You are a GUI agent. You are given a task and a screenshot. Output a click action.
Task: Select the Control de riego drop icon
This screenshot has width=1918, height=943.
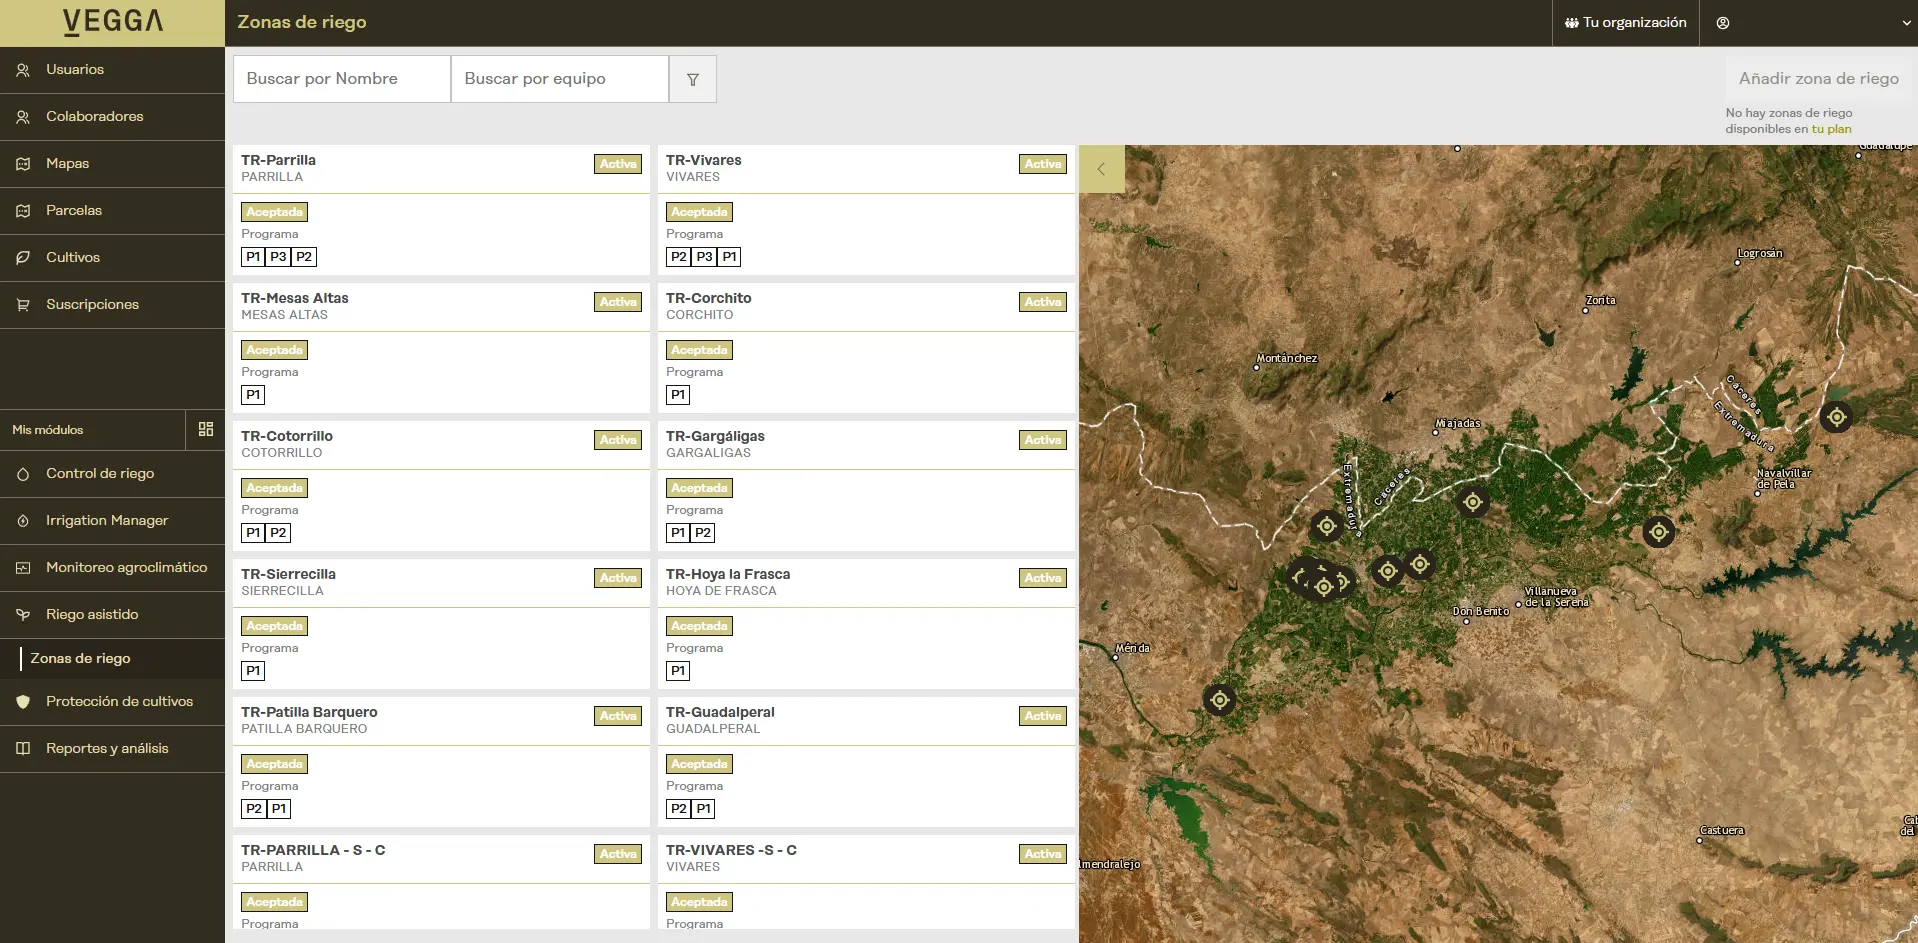[23, 474]
